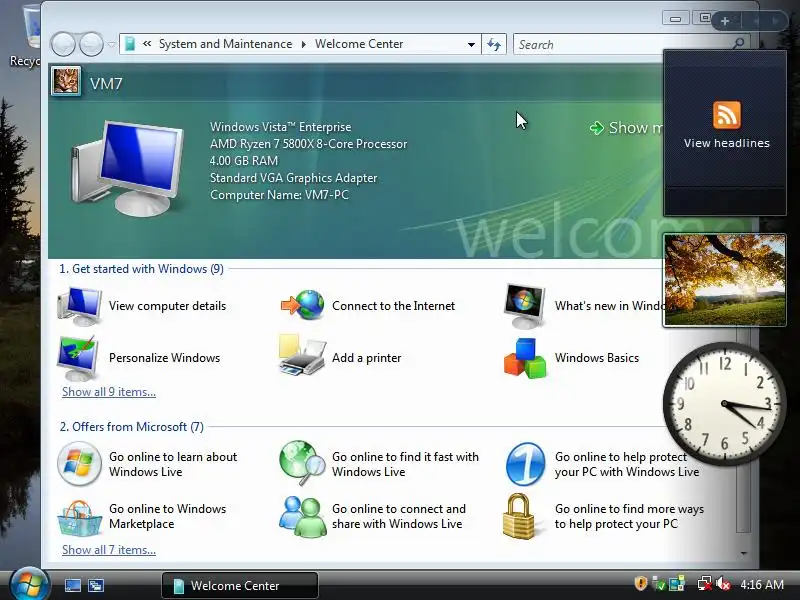
Task: Click the gold padlock protect PC icon
Action: click(x=518, y=516)
